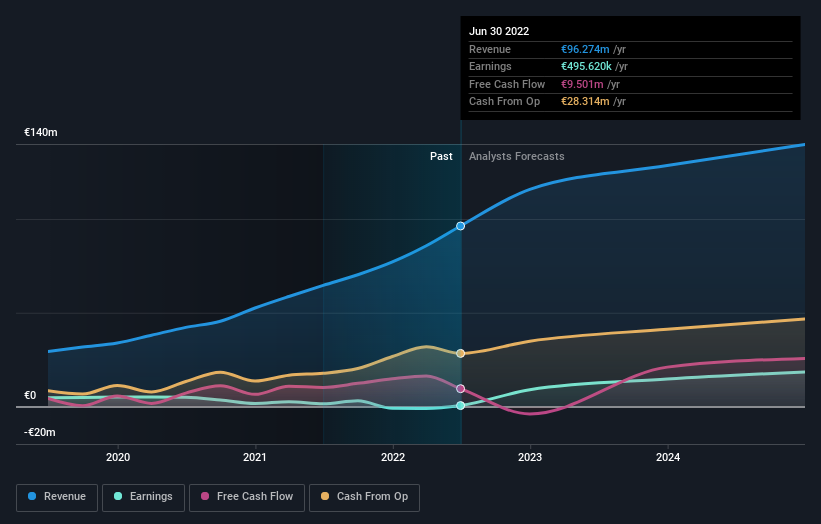This screenshot has height=524, width=821.
Task: Click the €9.501m free cash flow value
Action: (x=582, y=84)
